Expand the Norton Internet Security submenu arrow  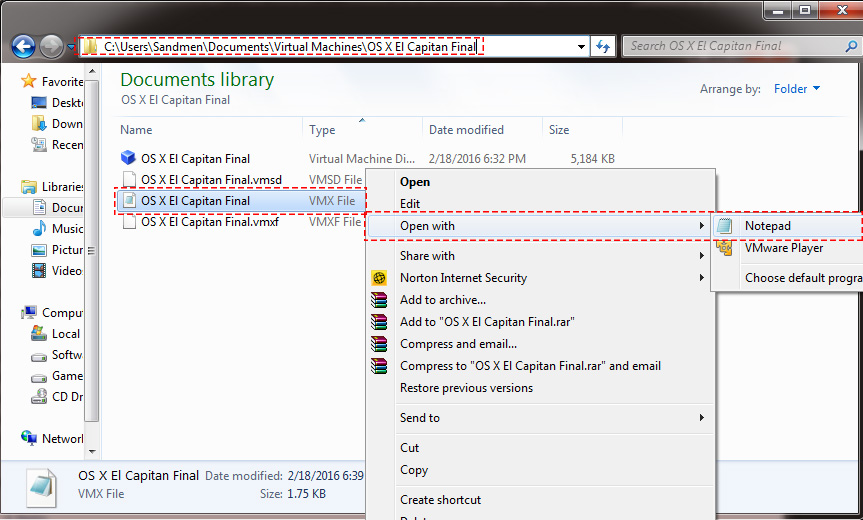[x=701, y=278]
